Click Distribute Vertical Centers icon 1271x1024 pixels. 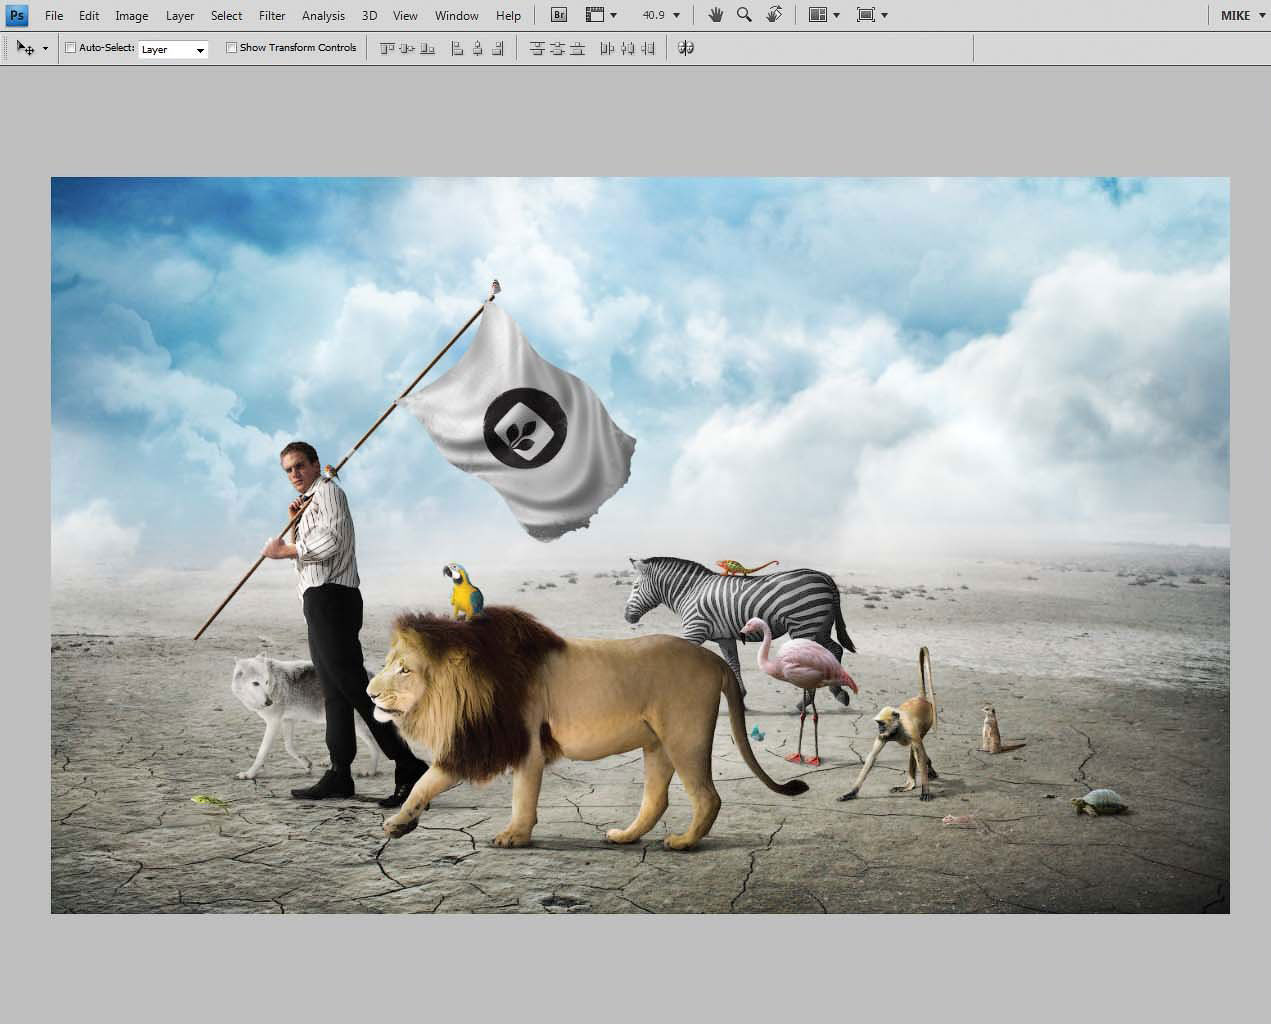(557, 48)
